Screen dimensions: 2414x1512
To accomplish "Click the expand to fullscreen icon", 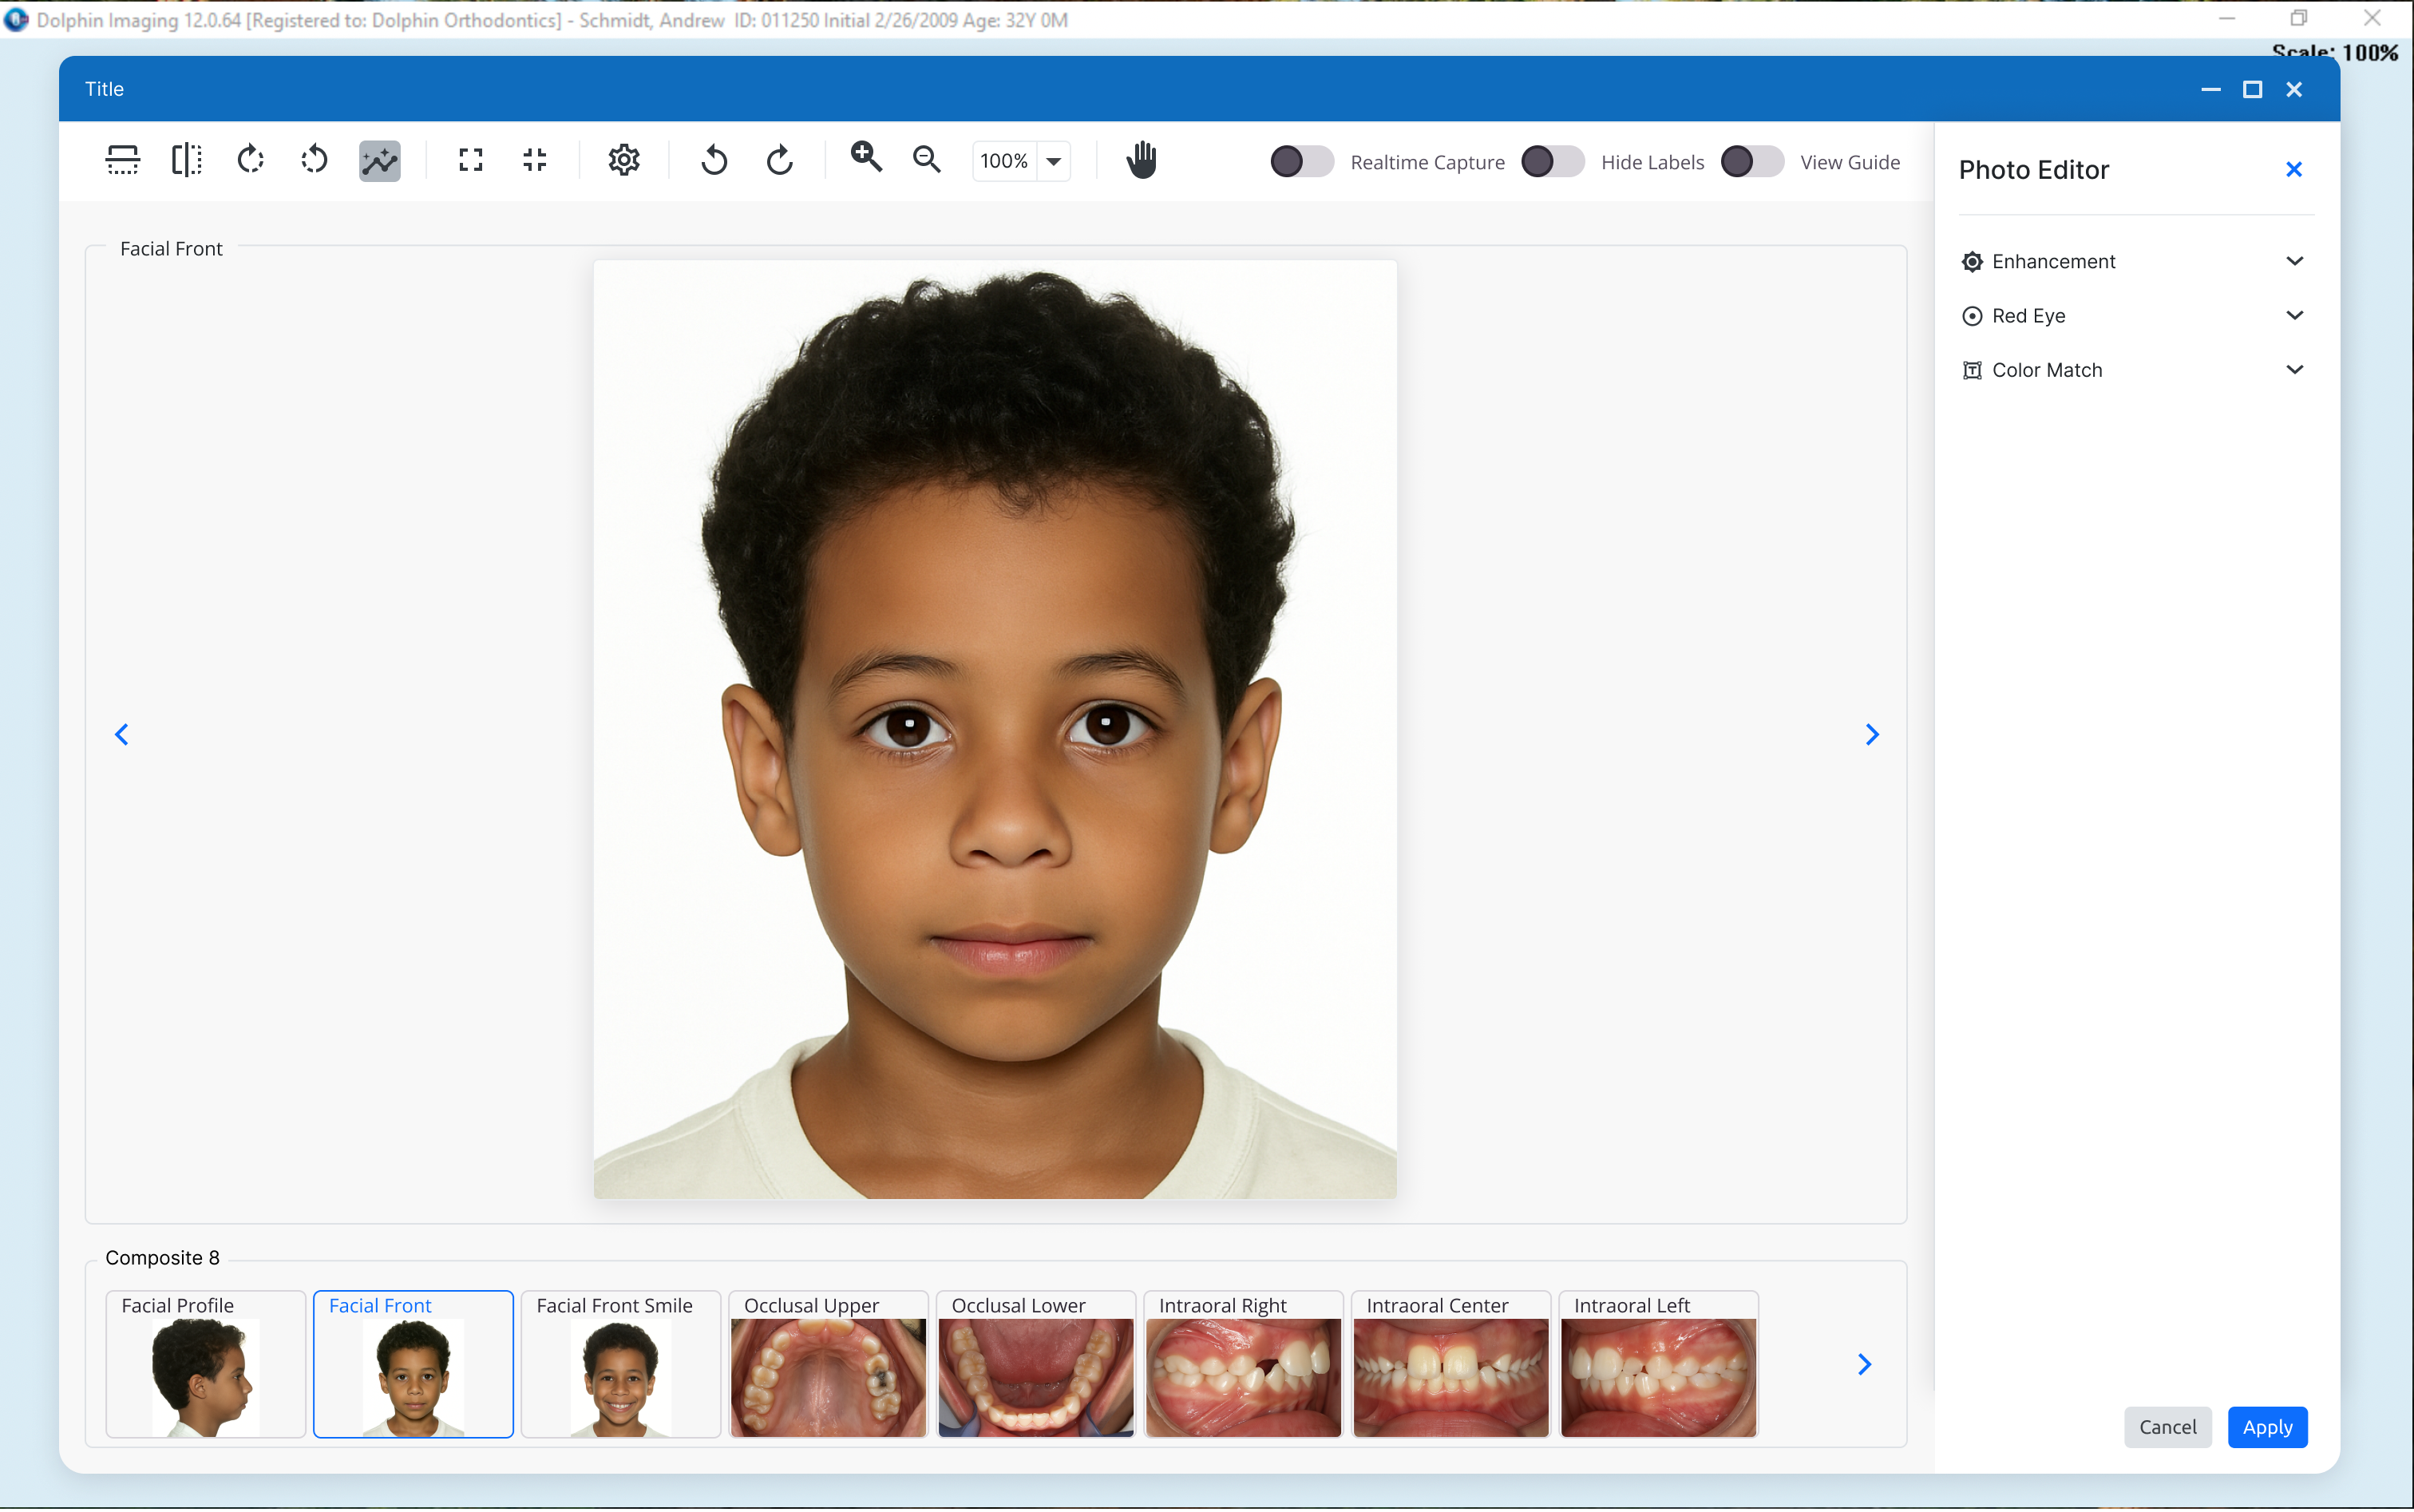I will click(x=471, y=160).
